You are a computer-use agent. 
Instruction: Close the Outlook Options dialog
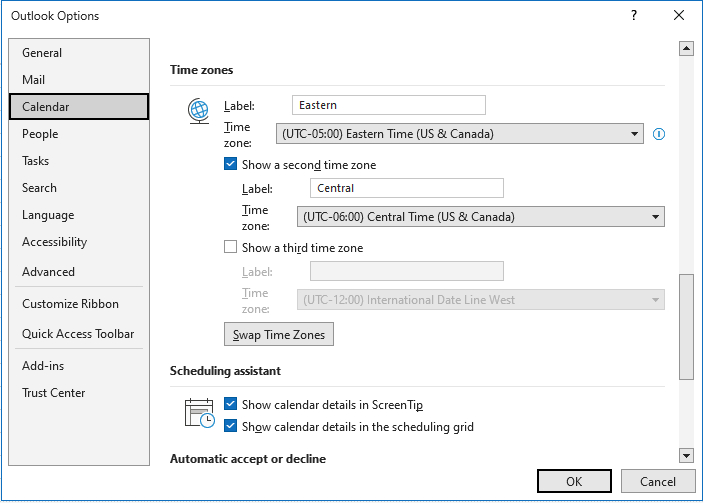679,16
